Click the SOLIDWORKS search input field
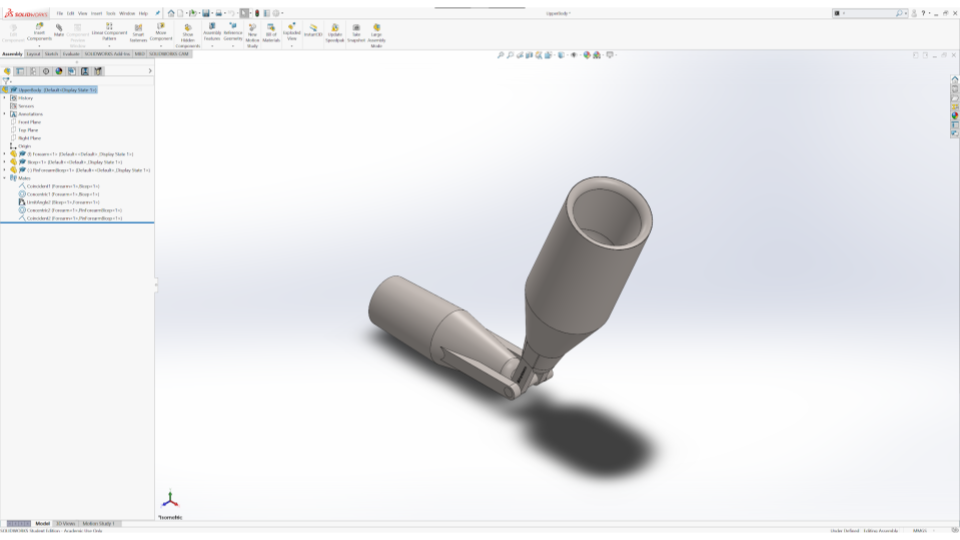This screenshot has height=540, width=960. tap(870, 13)
